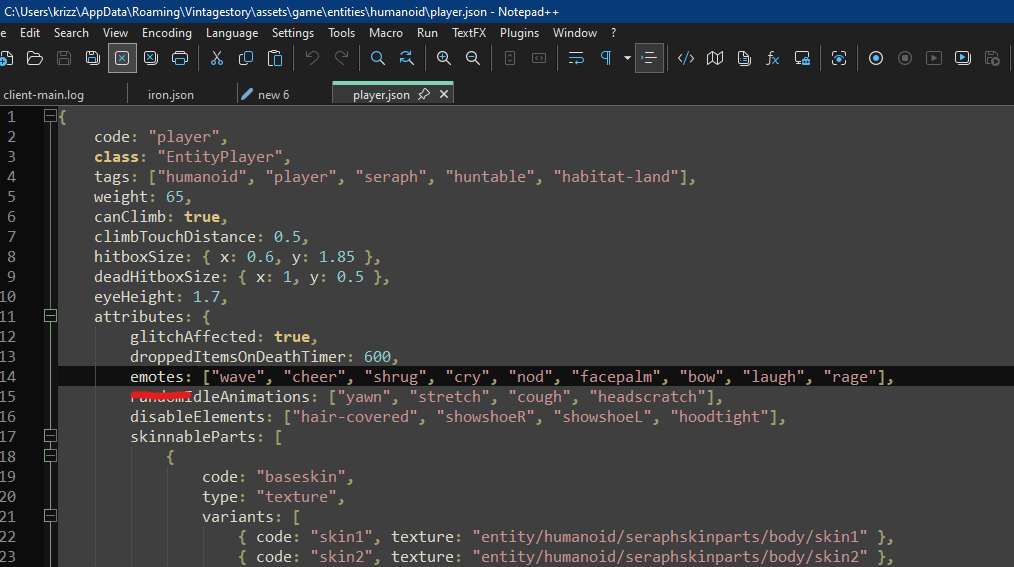Image resolution: width=1014 pixels, height=567 pixels.
Task: Switch to the iron.json tab
Action: click(x=171, y=95)
